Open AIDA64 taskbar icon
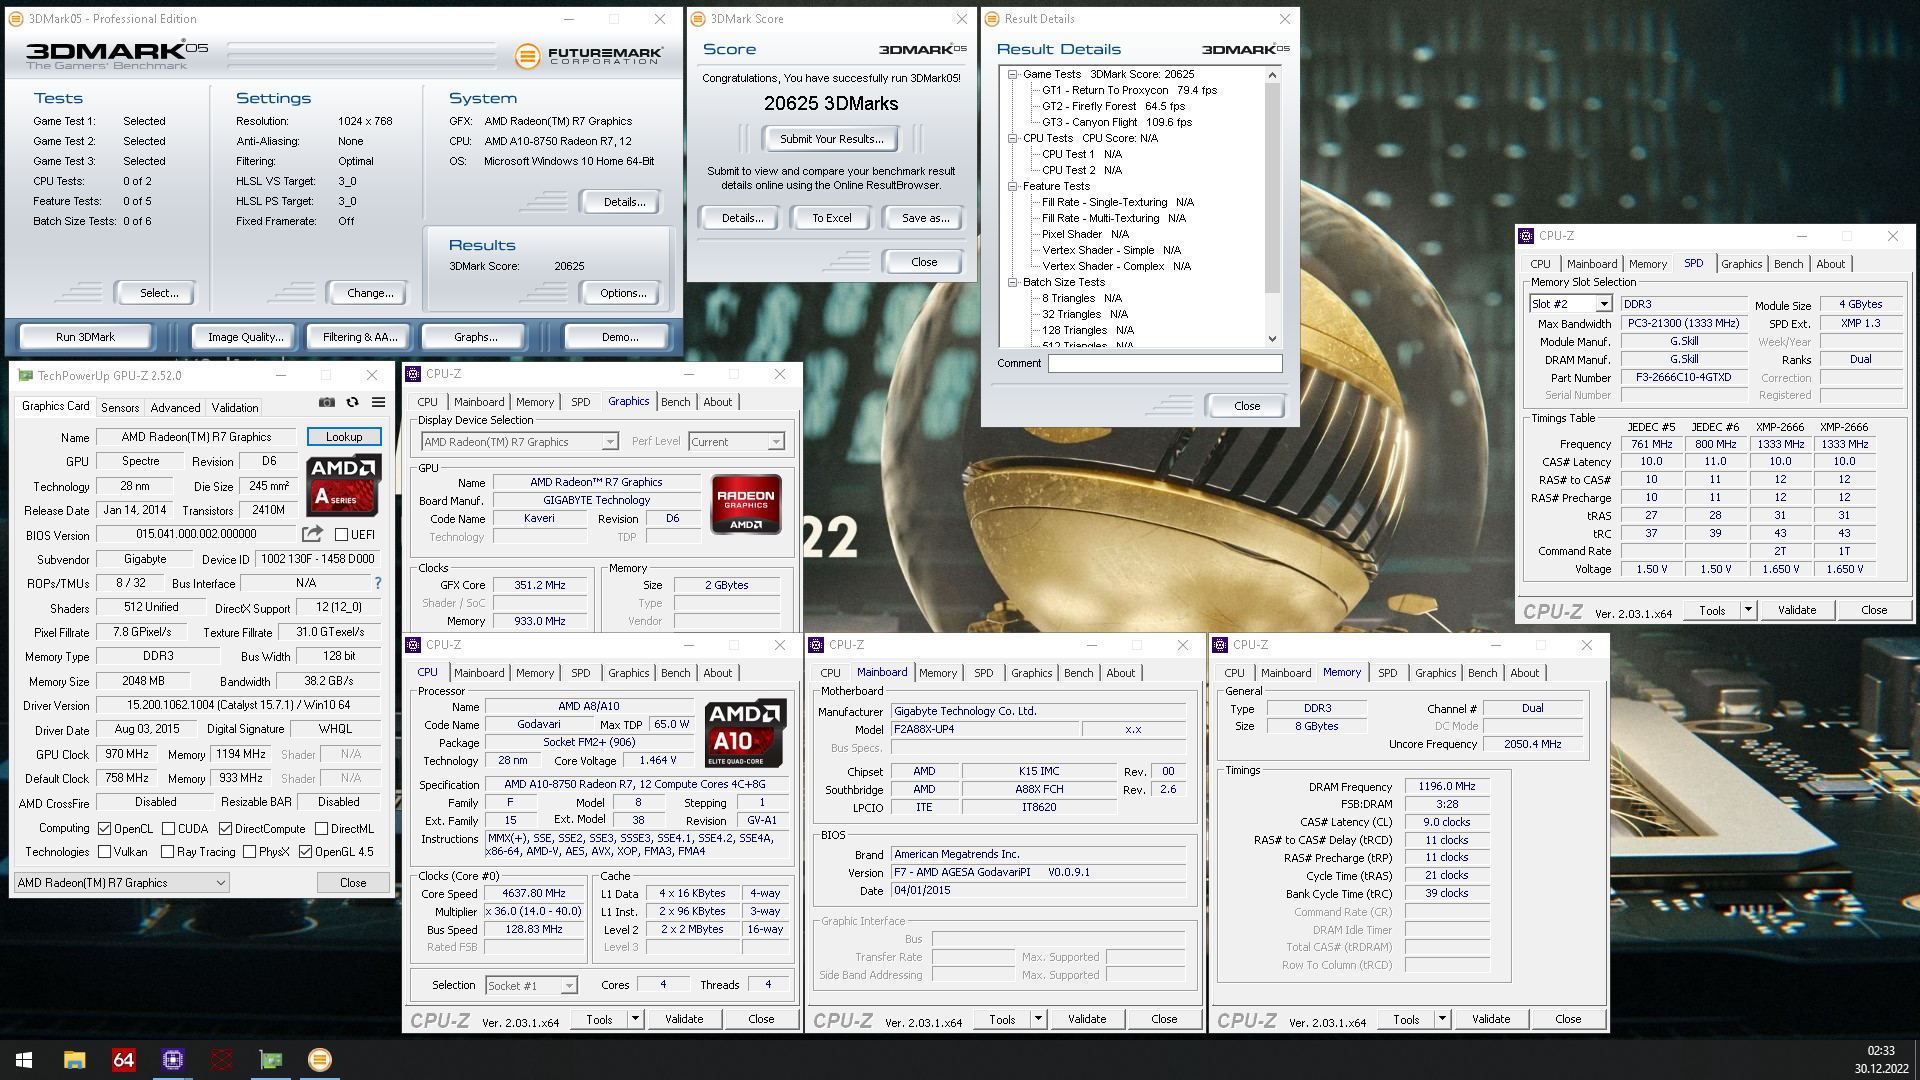Viewport: 1920px width, 1080px height. tap(123, 1060)
